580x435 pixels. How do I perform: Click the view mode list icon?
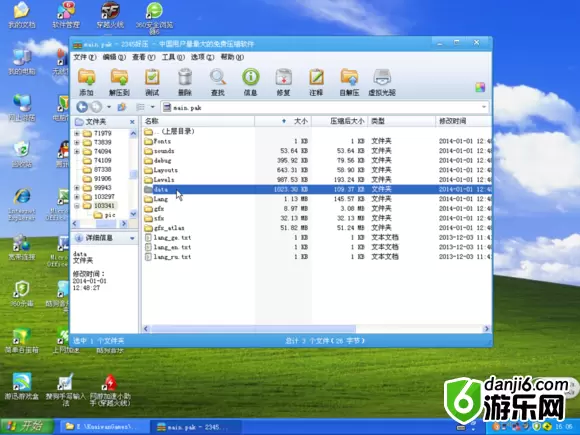tap(140, 107)
